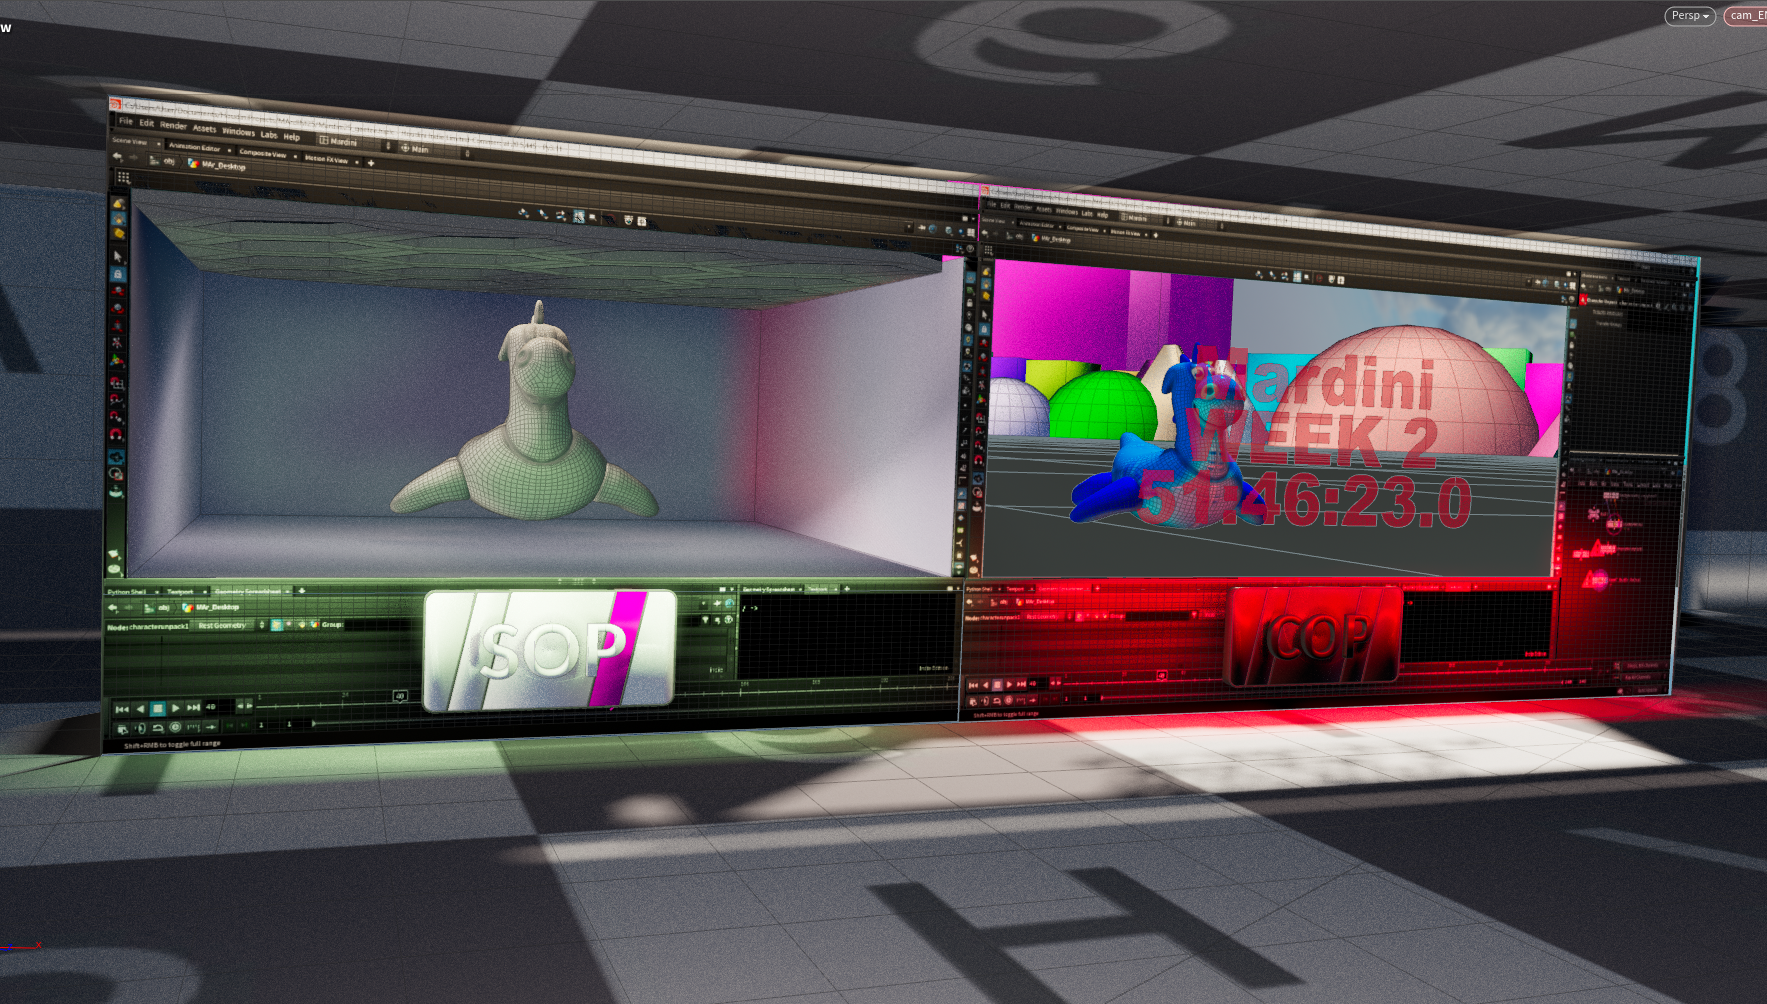Screen dimensions: 1767x1004
Task: Click left range start field showing 1
Action: (262, 725)
